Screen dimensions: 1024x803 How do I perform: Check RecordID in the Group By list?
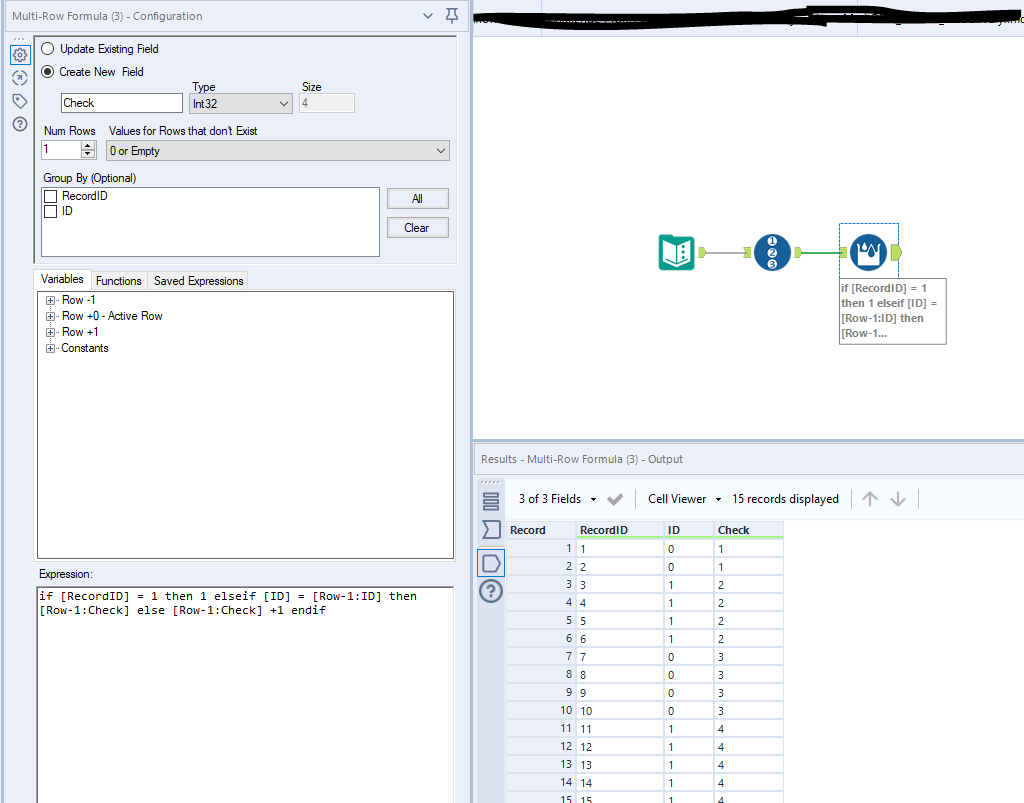tap(50, 196)
